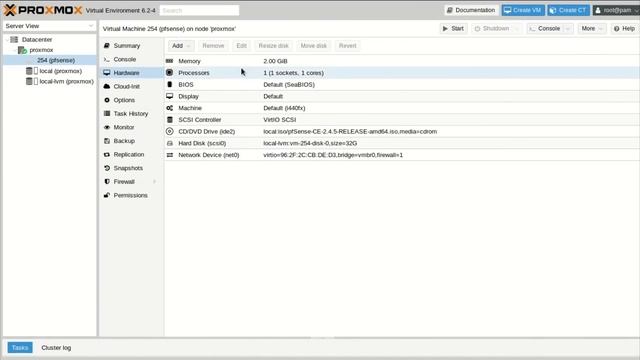Click the Help button

coord(624,29)
